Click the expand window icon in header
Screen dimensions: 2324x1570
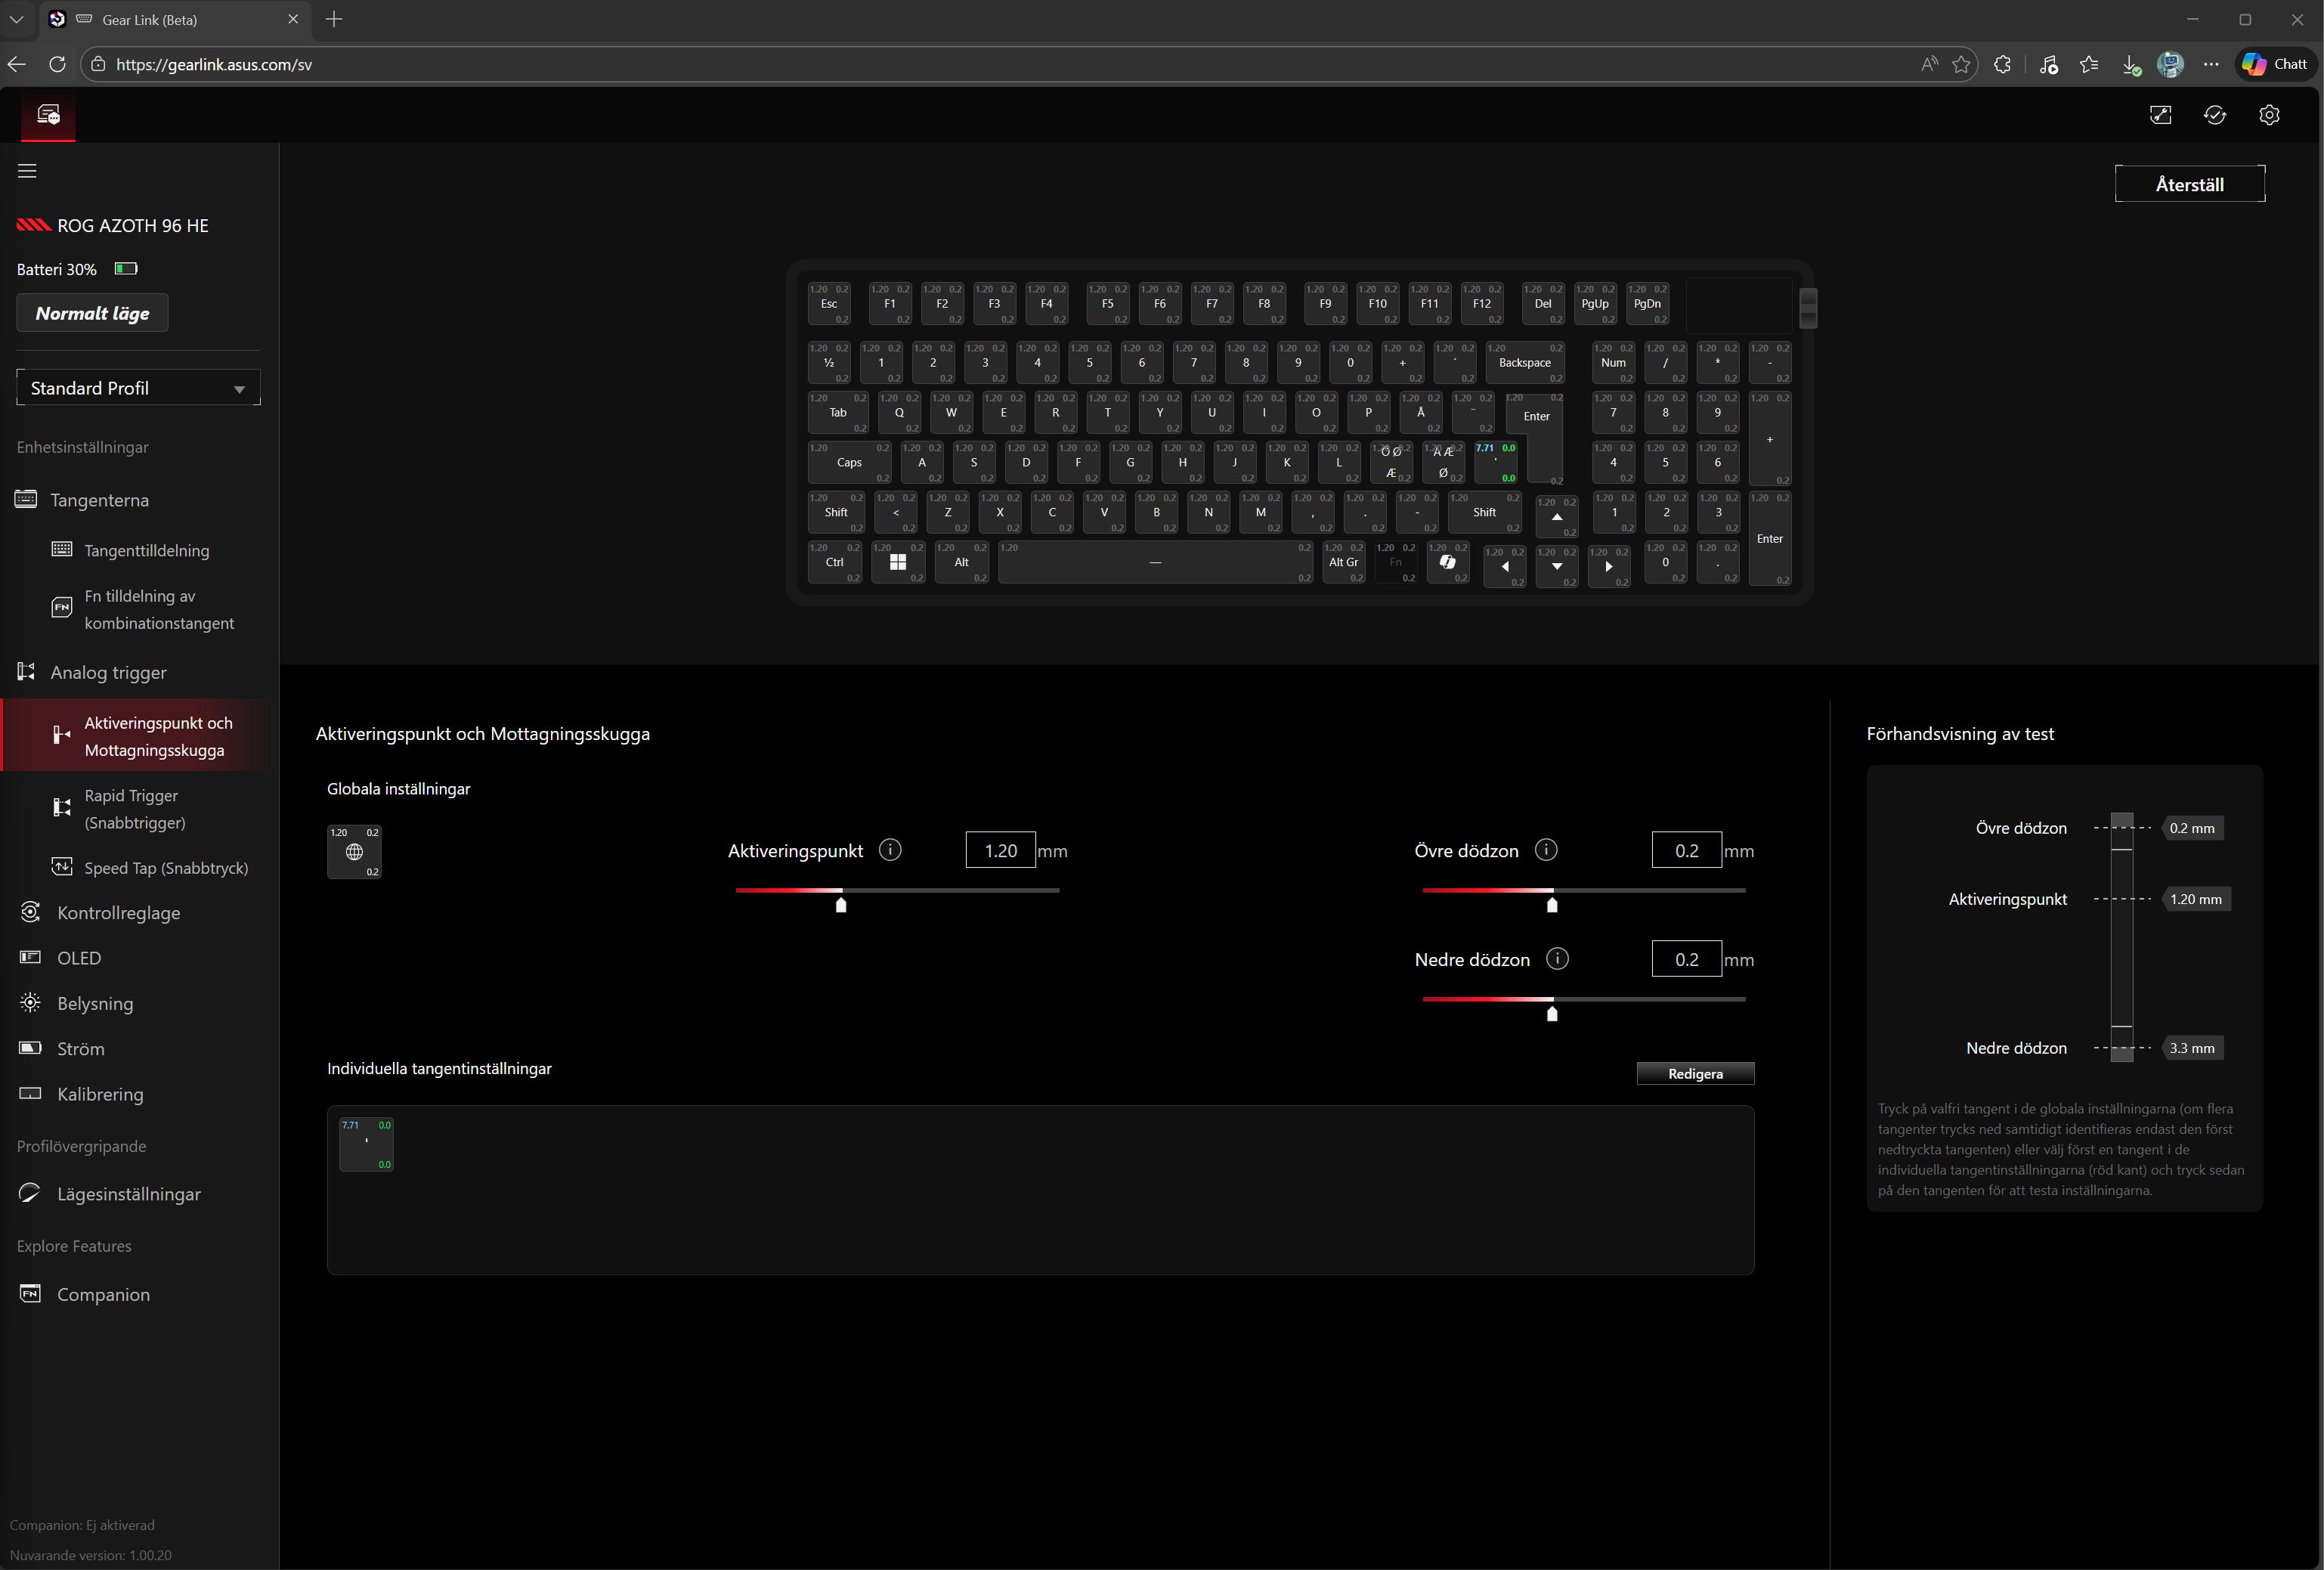click(2160, 115)
